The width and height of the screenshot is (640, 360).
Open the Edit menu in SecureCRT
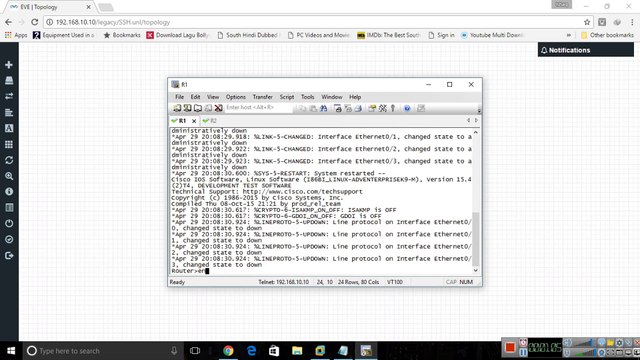tap(195, 97)
